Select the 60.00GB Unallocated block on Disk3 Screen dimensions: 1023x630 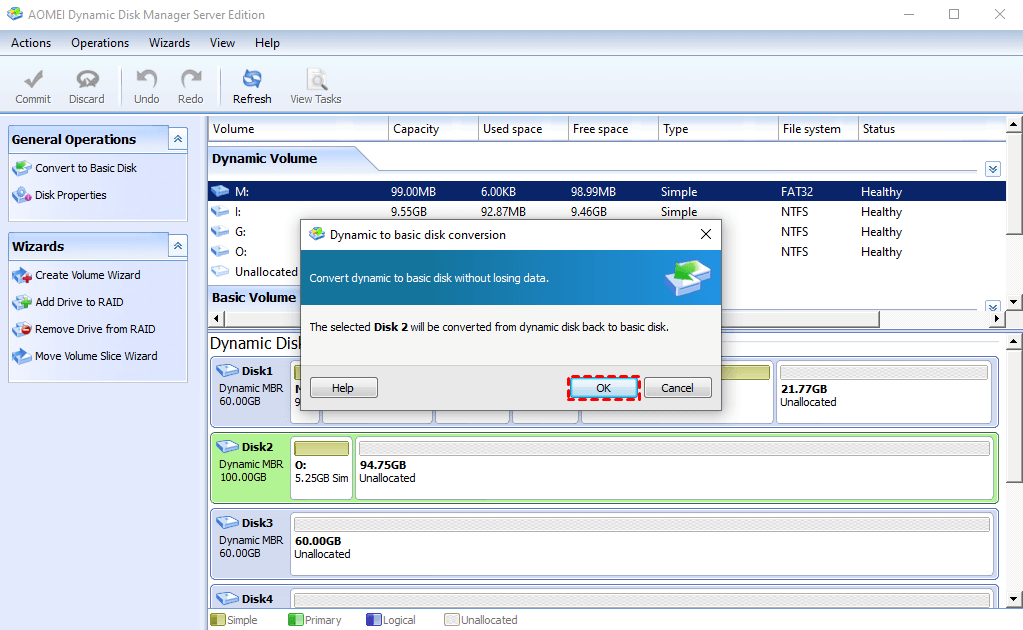tap(642, 544)
